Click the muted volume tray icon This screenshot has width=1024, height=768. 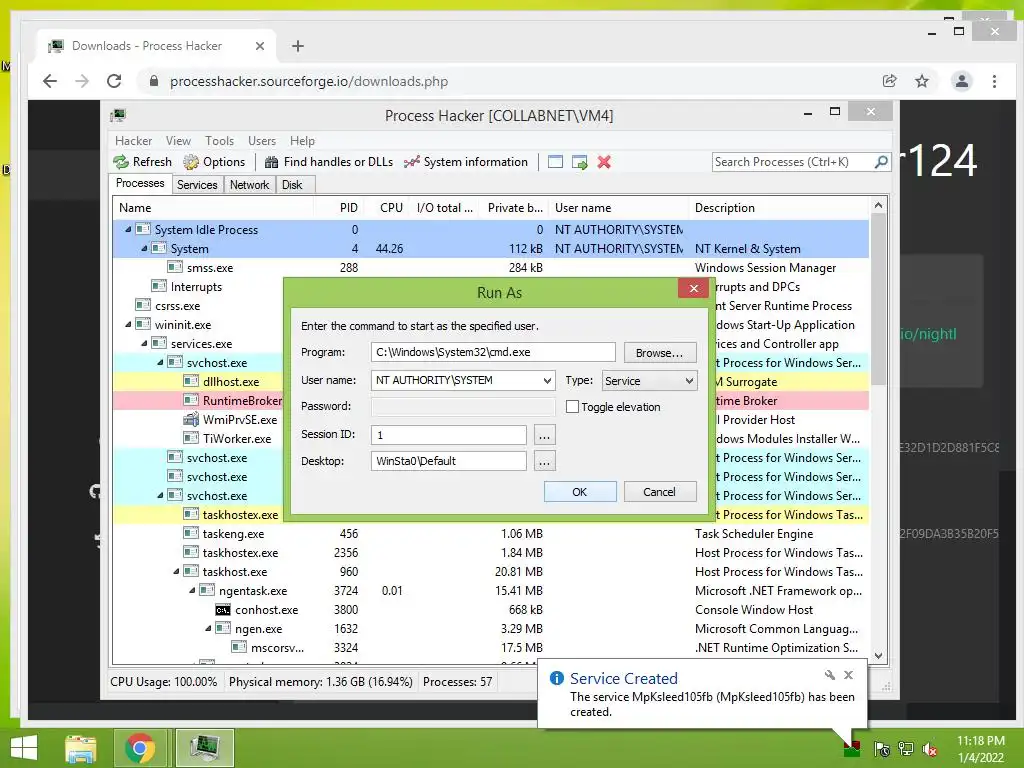click(x=930, y=748)
